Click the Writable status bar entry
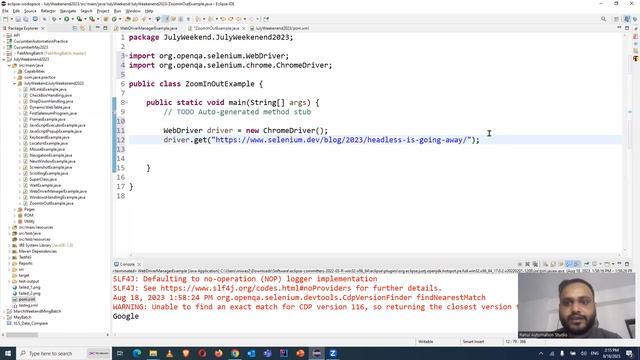The height and width of the screenshot is (360, 640). (426, 342)
